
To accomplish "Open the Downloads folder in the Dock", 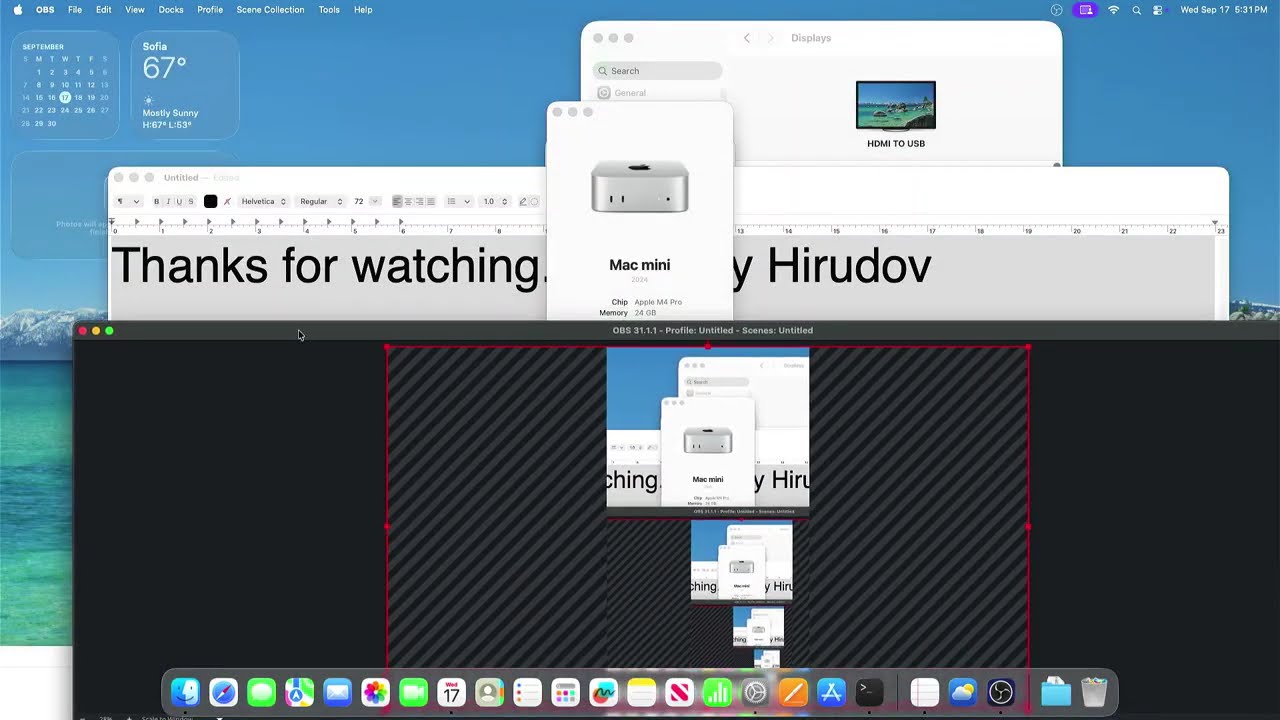I will click(x=1056, y=692).
